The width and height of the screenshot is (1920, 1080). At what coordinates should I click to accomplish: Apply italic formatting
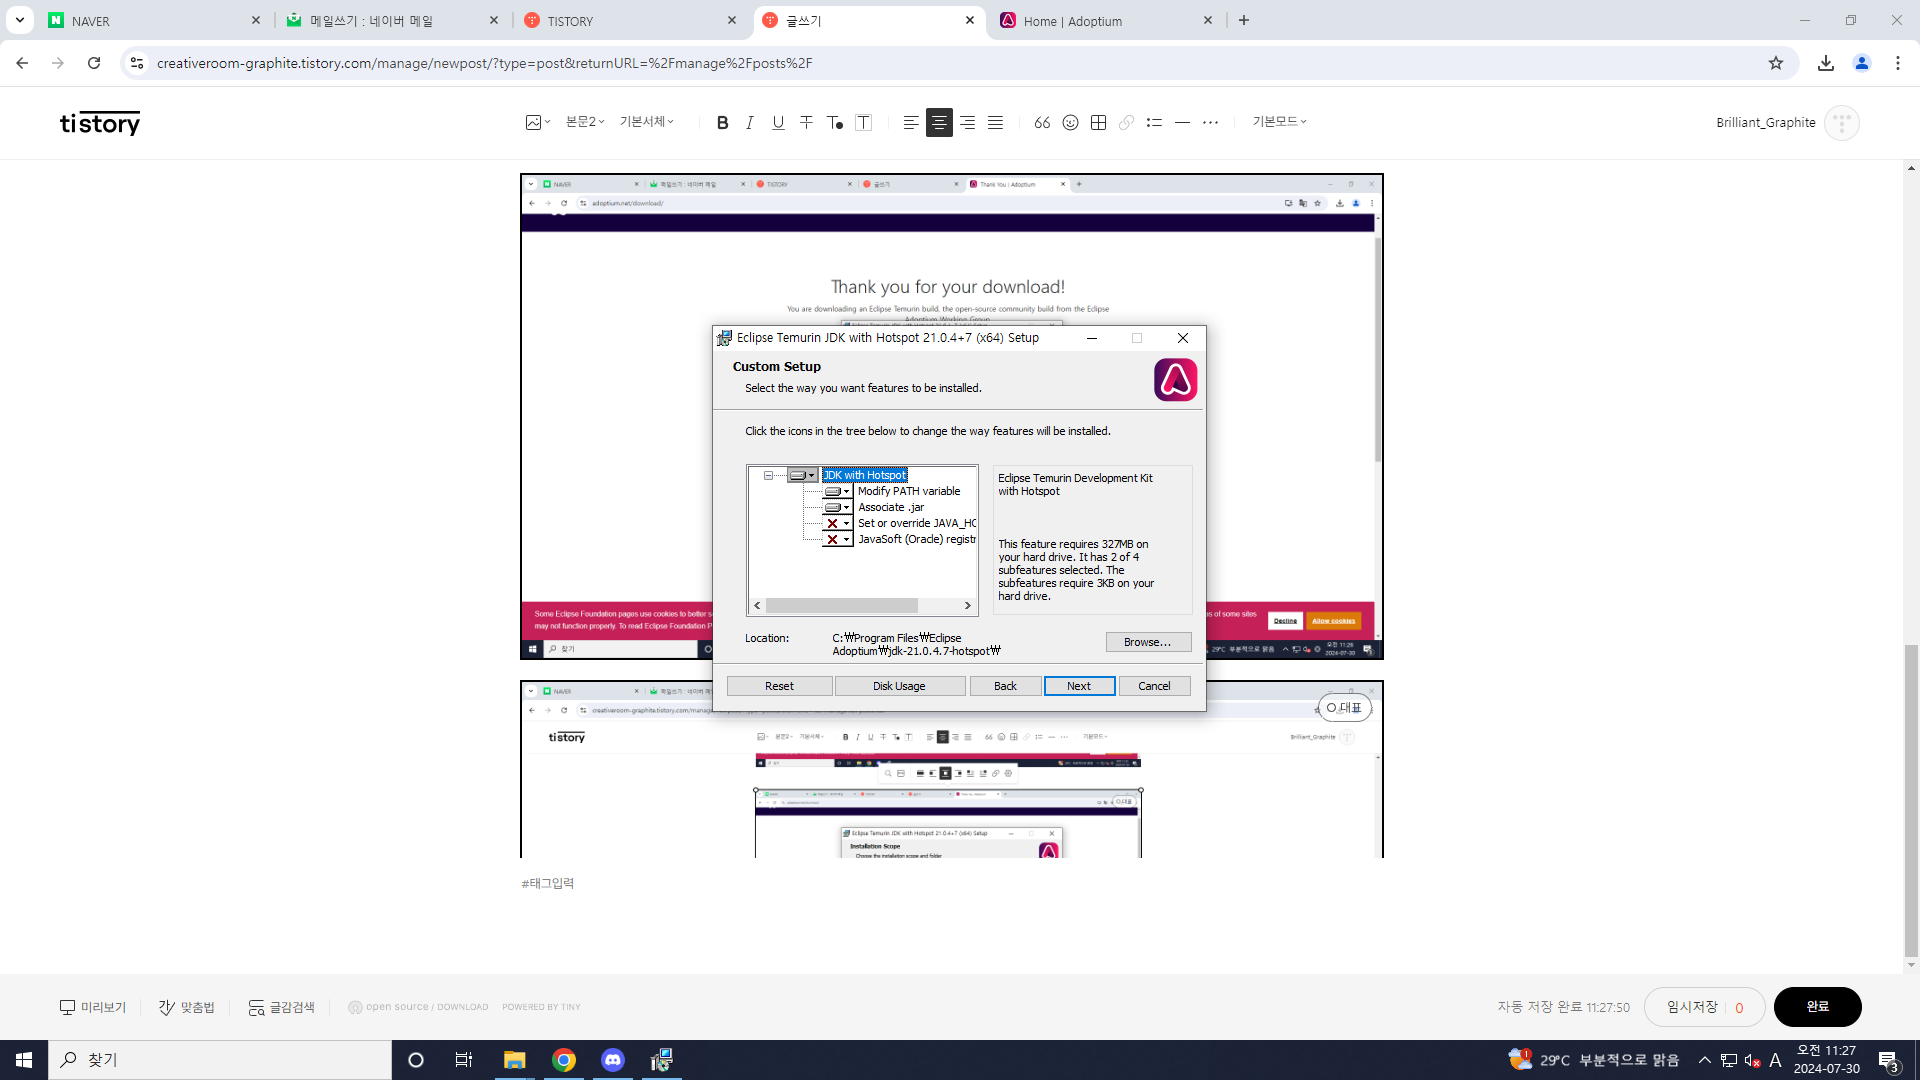(x=750, y=122)
